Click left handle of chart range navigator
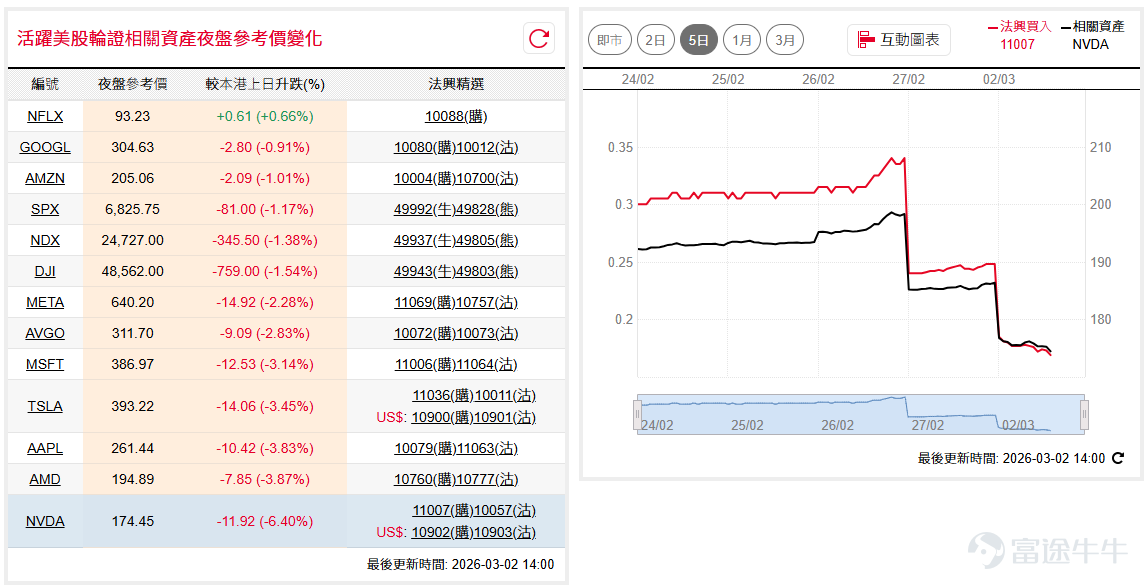This screenshot has height=587, width=1148. pos(638,415)
